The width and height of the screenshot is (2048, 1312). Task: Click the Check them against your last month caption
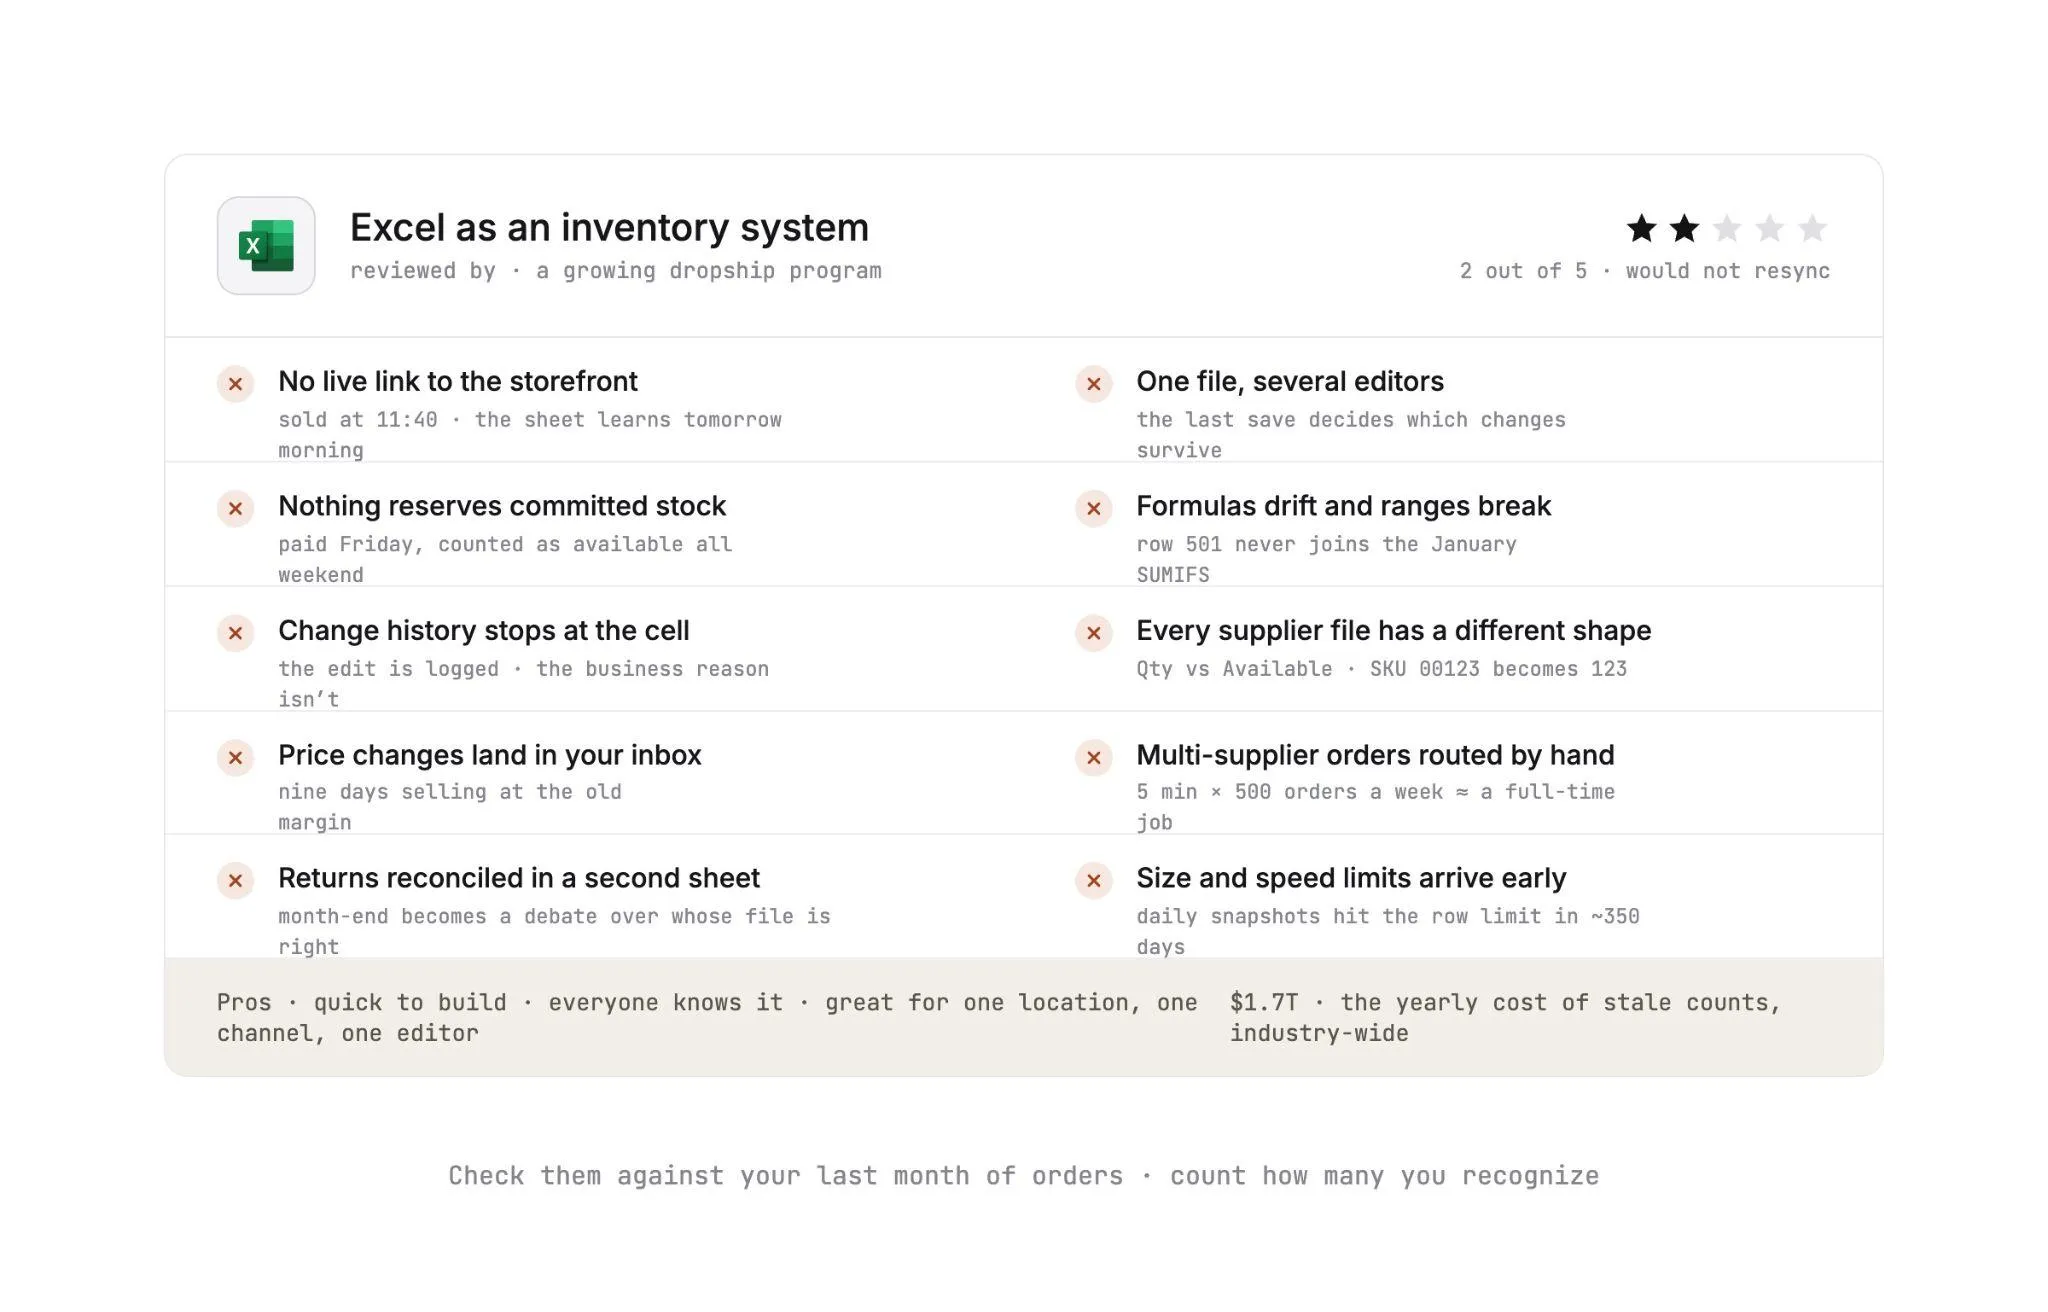coord(1023,1176)
